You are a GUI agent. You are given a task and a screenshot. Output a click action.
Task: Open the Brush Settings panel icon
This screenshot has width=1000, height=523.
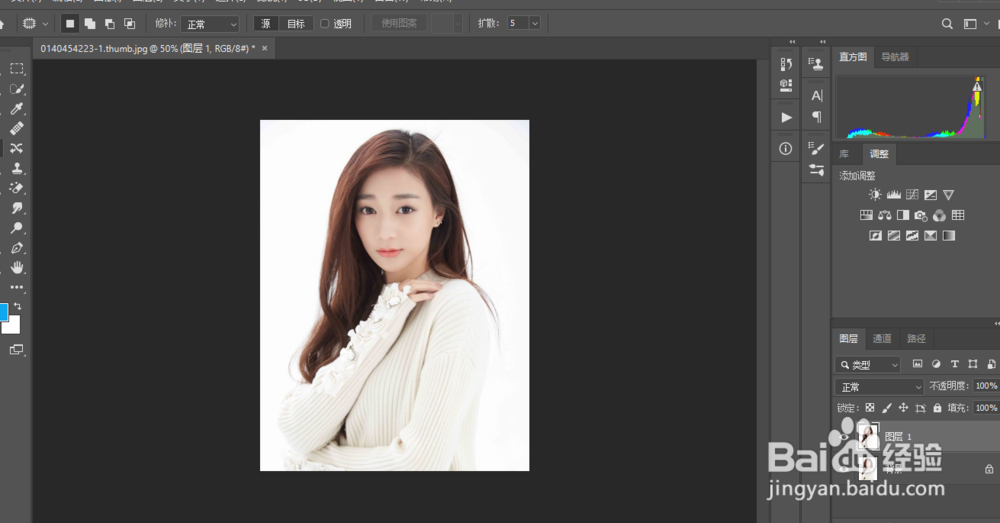pos(816,149)
